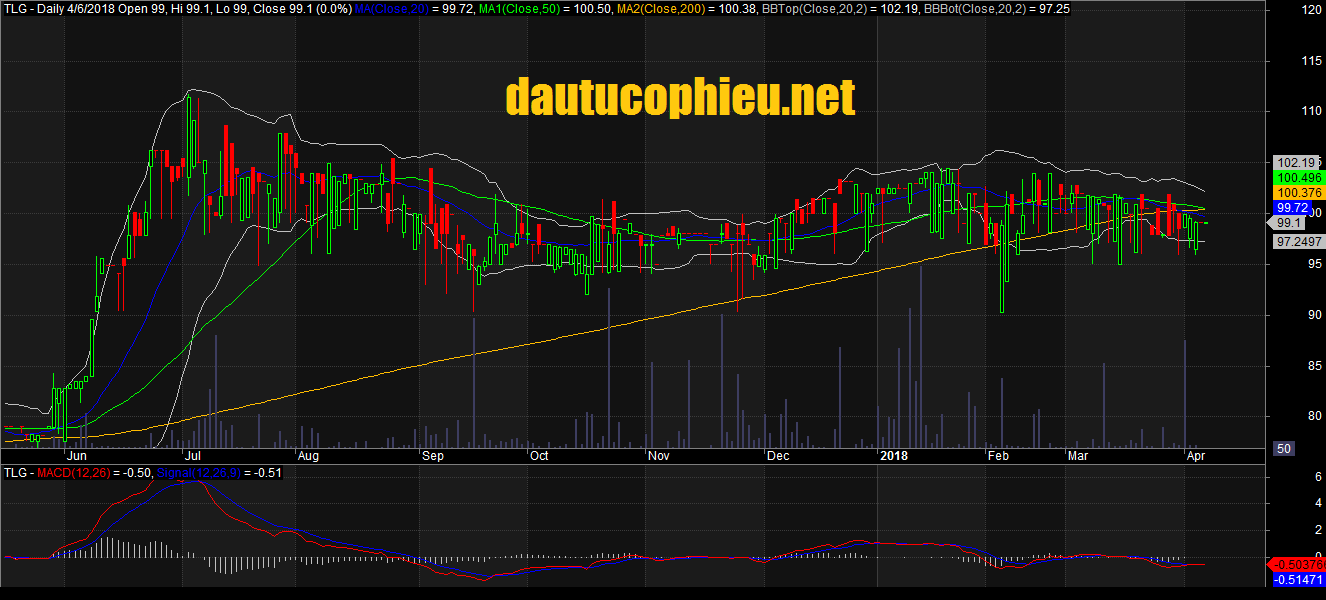Select the Apr month marker
Image resolution: width=1326 pixels, height=600 pixels.
(x=1195, y=456)
